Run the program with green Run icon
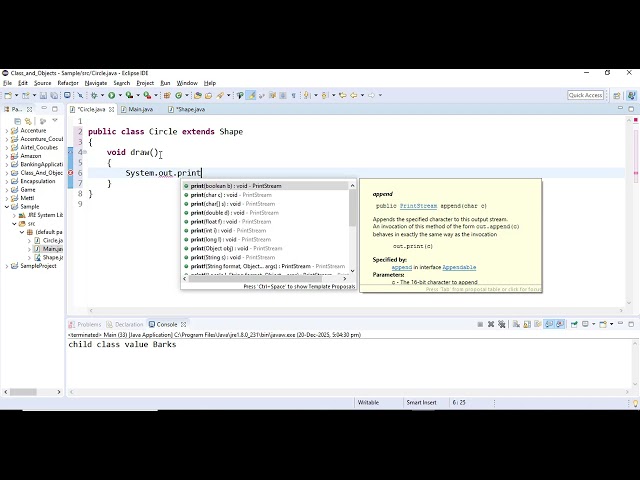This screenshot has width=640, height=480. tap(111, 96)
